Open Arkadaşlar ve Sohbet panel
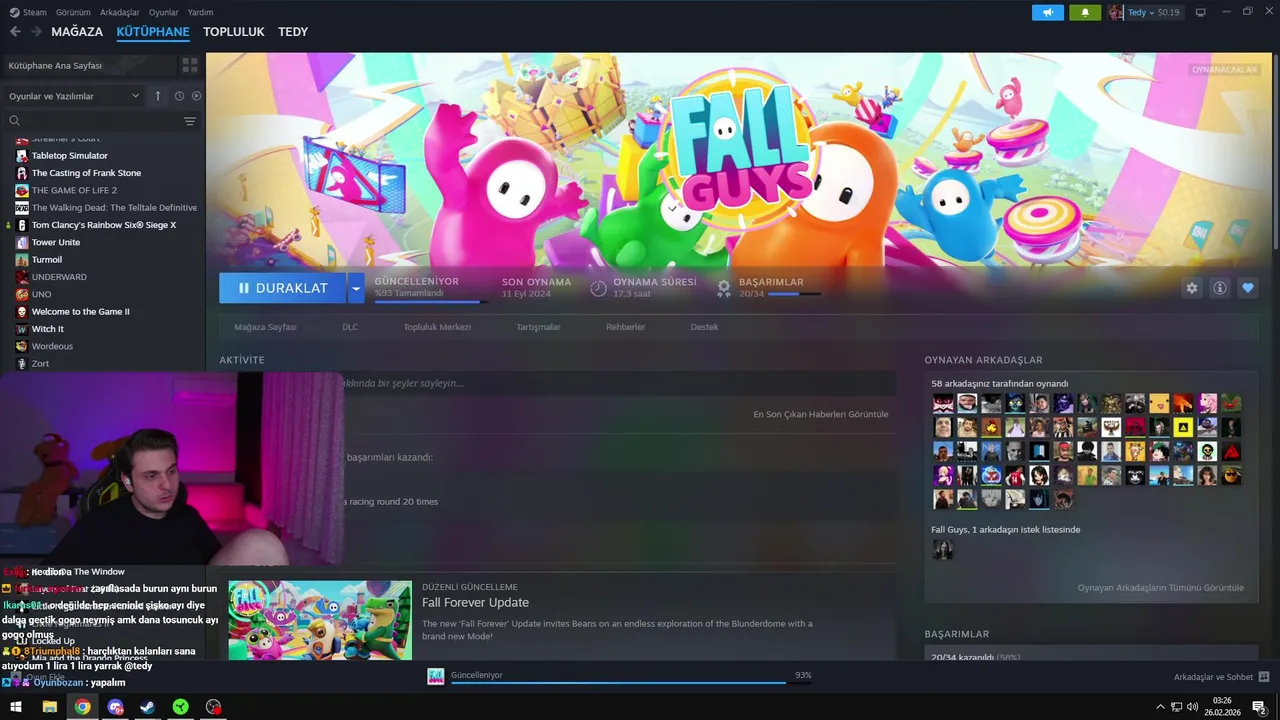 pyautogui.click(x=1221, y=677)
